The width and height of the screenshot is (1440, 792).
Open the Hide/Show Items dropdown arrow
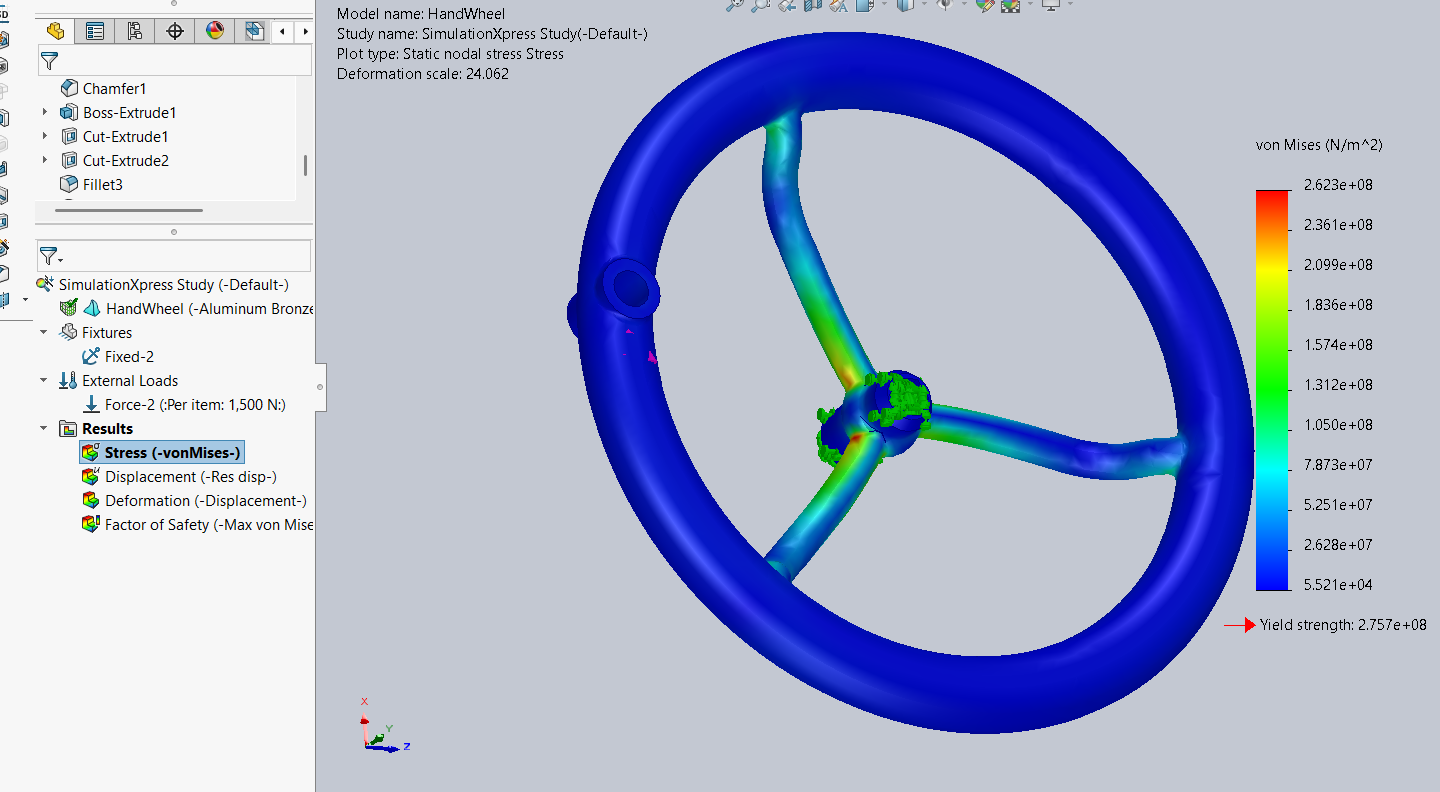964,3
